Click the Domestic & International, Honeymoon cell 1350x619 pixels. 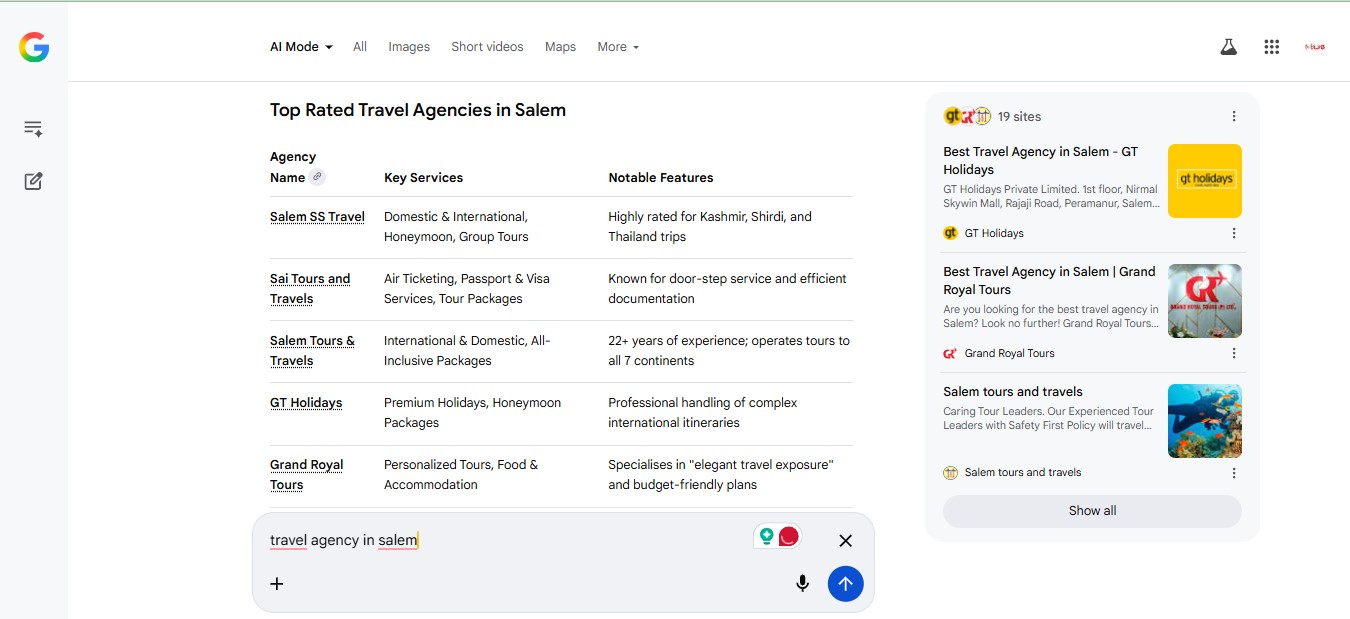tap(456, 227)
